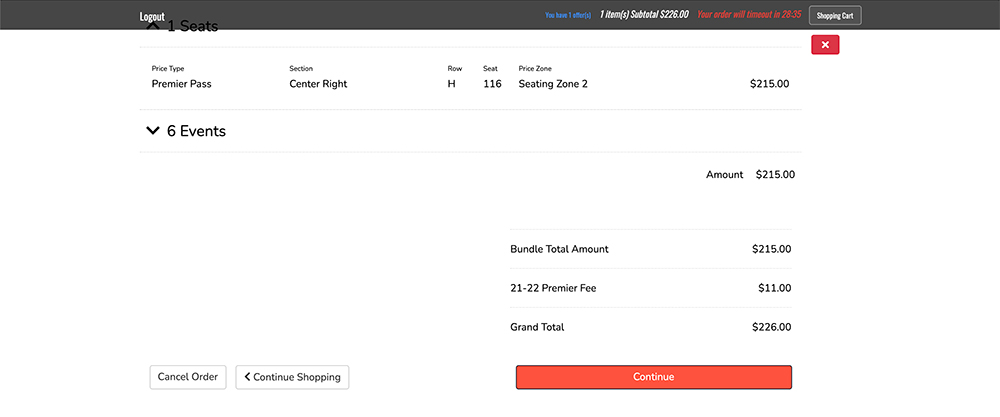The image size is (1000, 417).
Task: Click the row H value
Action: coord(451,84)
